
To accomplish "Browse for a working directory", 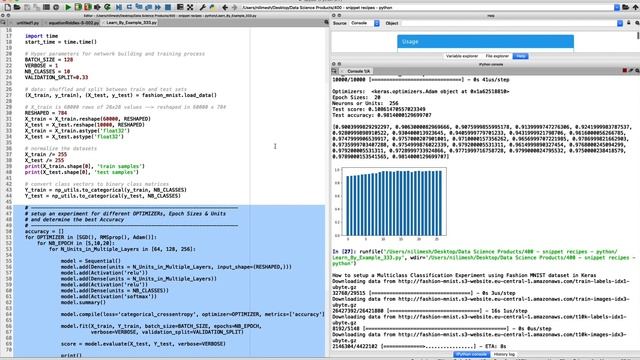I will click(x=625, y=7).
